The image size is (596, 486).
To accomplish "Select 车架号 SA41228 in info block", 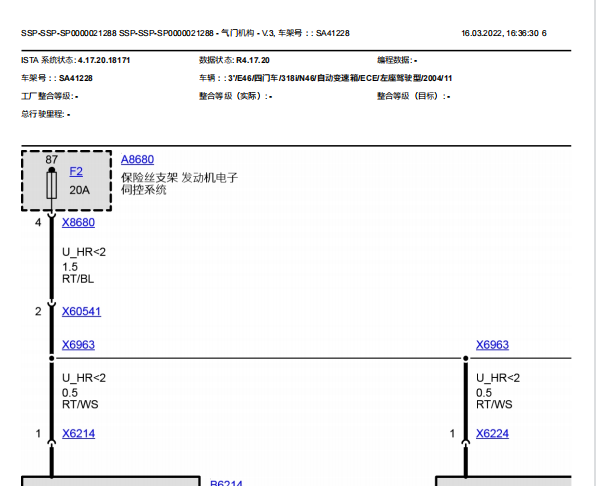I will coord(57,78).
